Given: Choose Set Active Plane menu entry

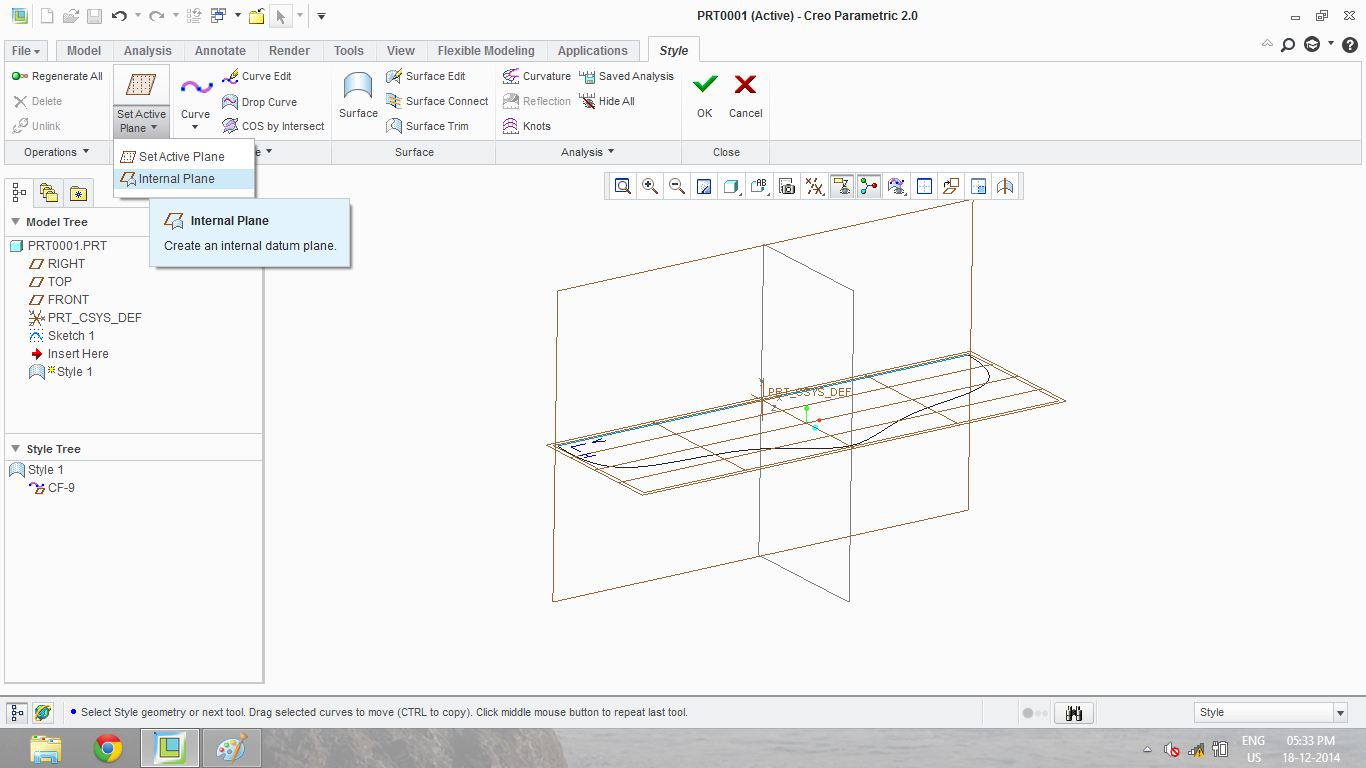Looking at the screenshot, I should [x=185, y=157].
